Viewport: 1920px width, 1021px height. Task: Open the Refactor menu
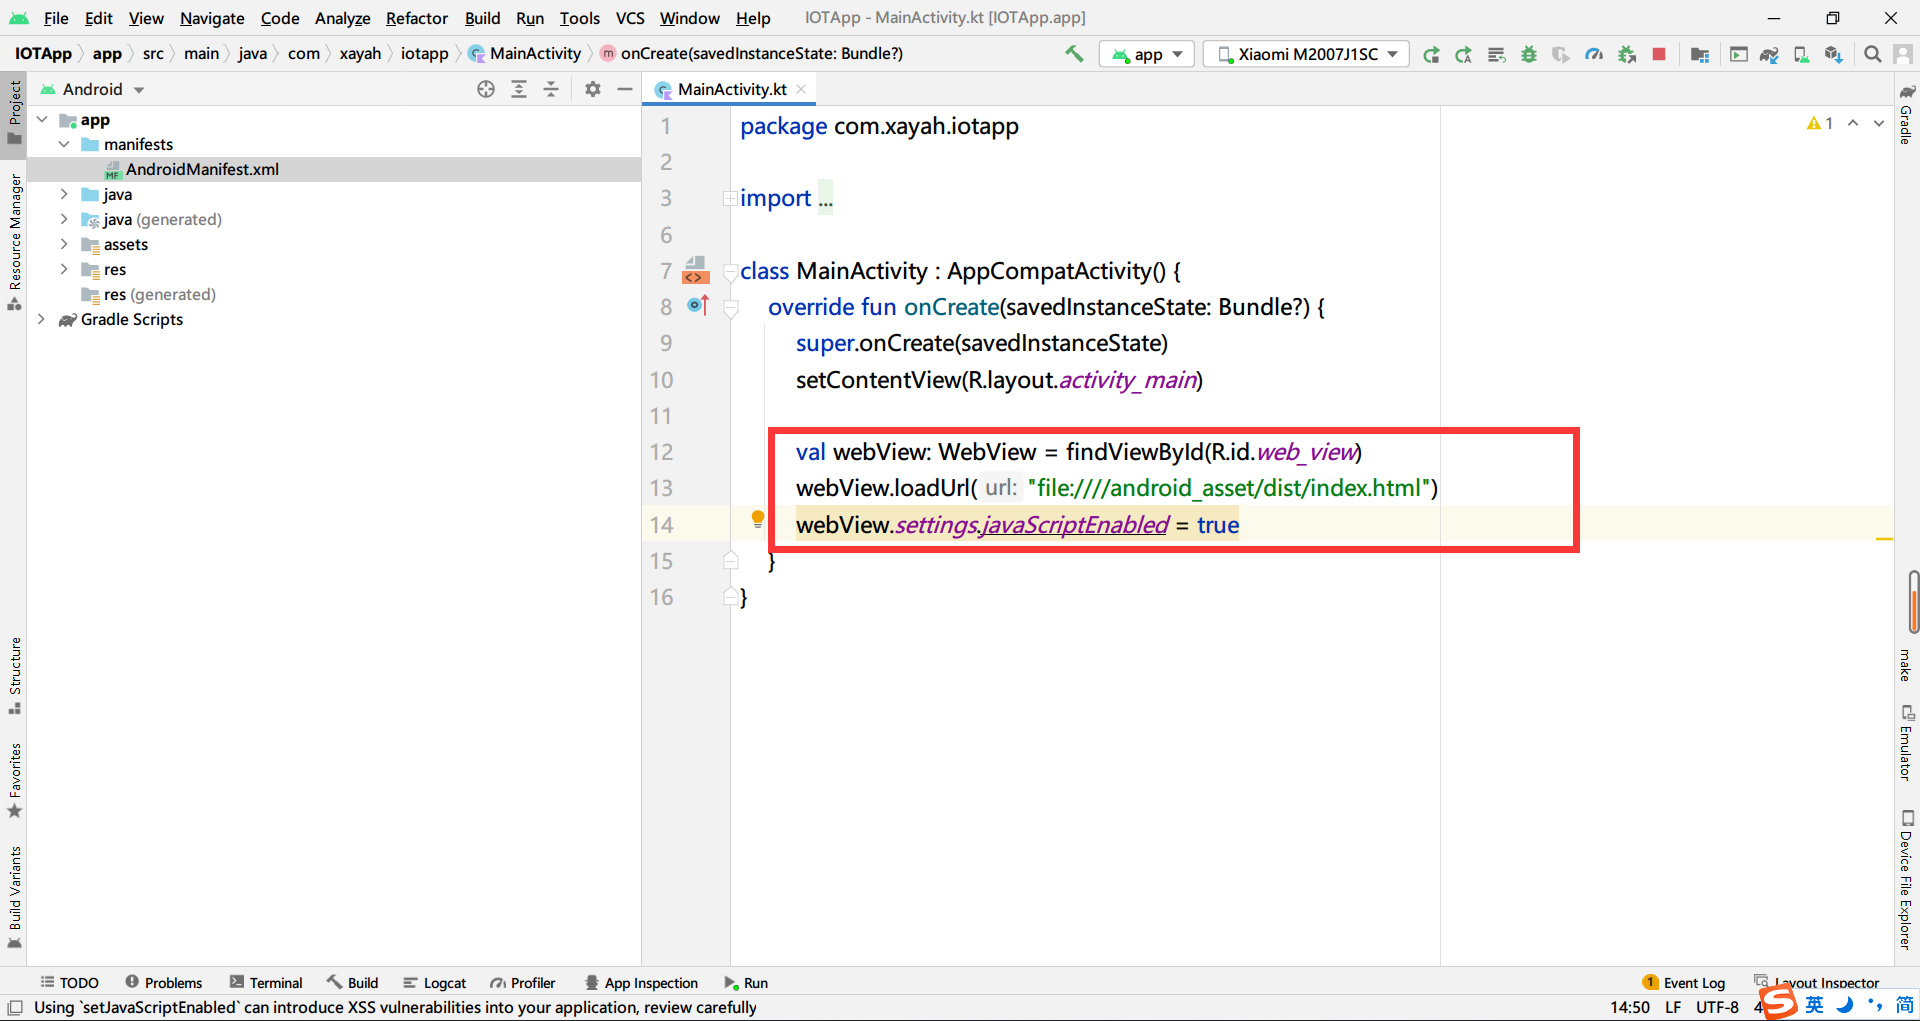click(416, 18)
